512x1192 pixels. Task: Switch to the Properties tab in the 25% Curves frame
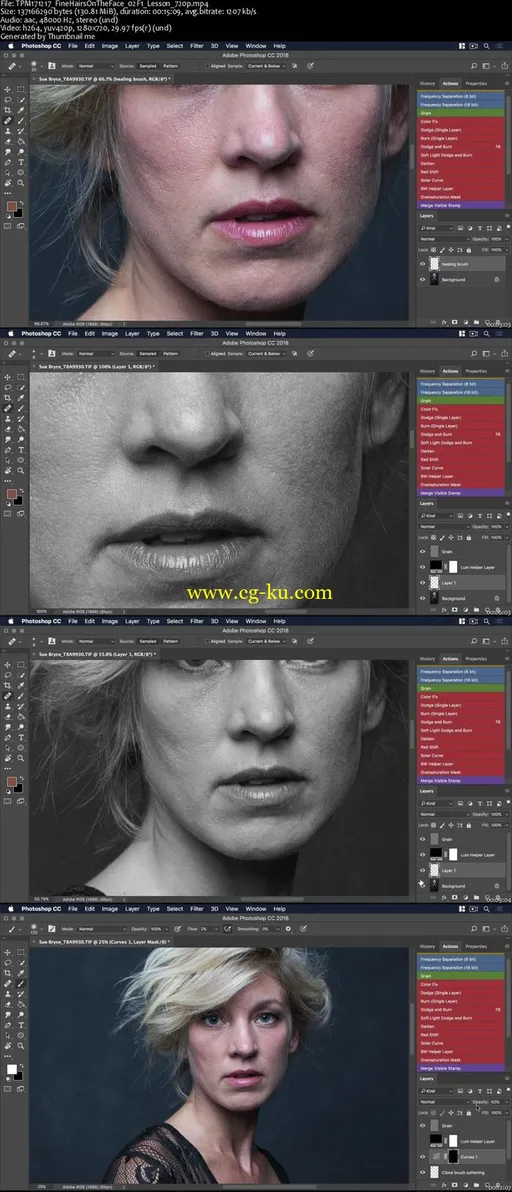pos(476,946)
